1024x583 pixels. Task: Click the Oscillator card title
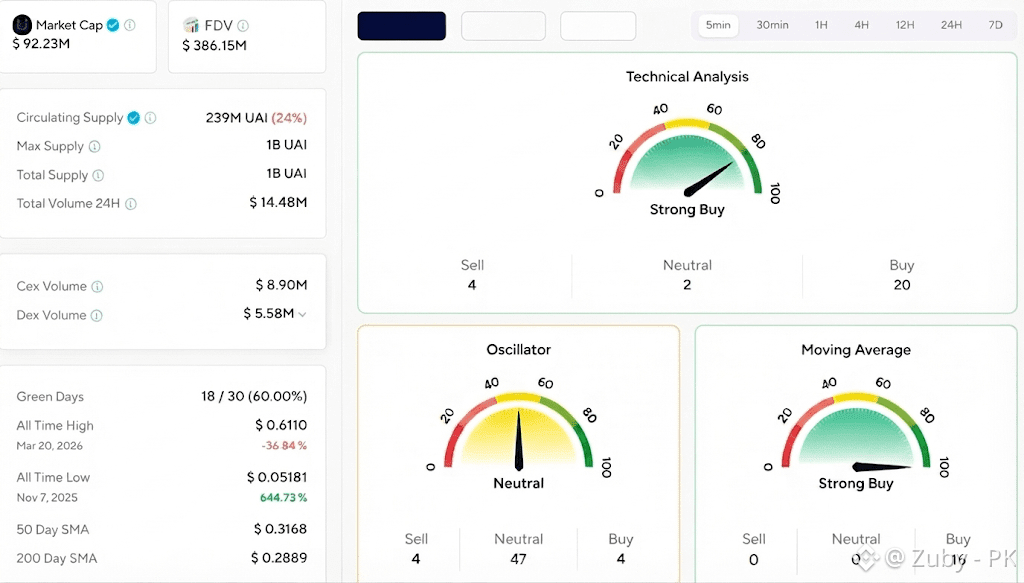(519, 349)
